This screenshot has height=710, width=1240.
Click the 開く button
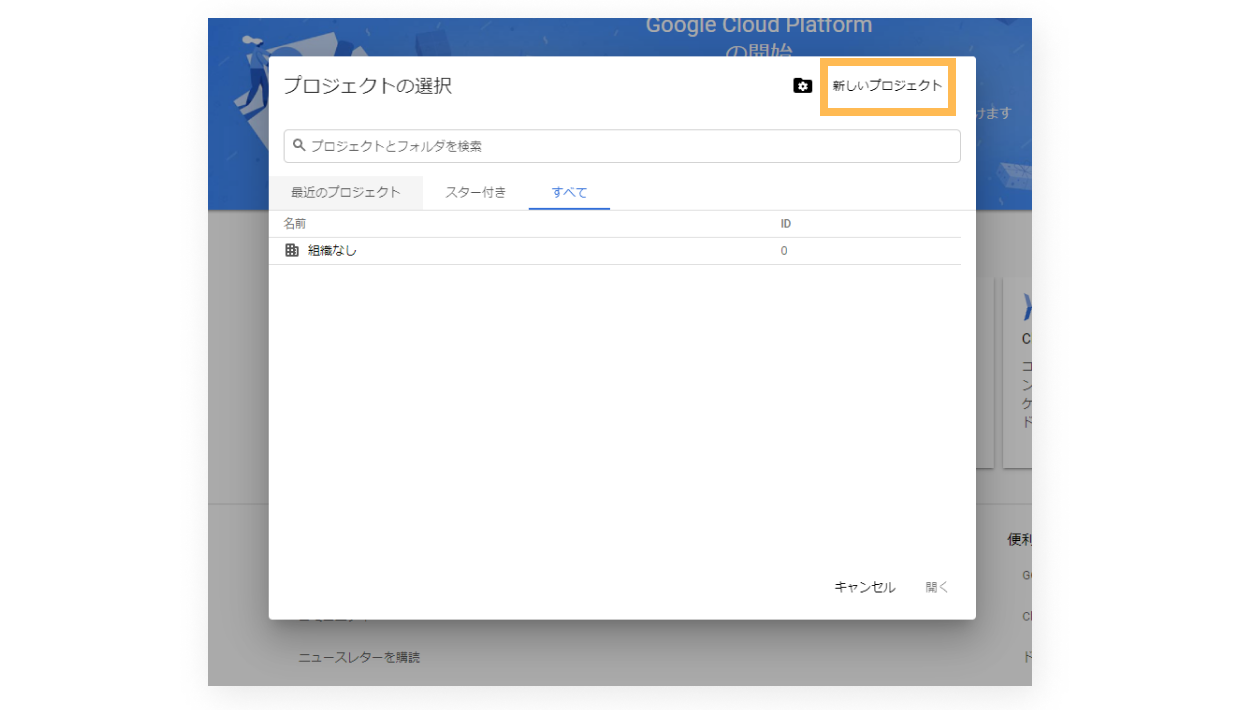(936, 587)
